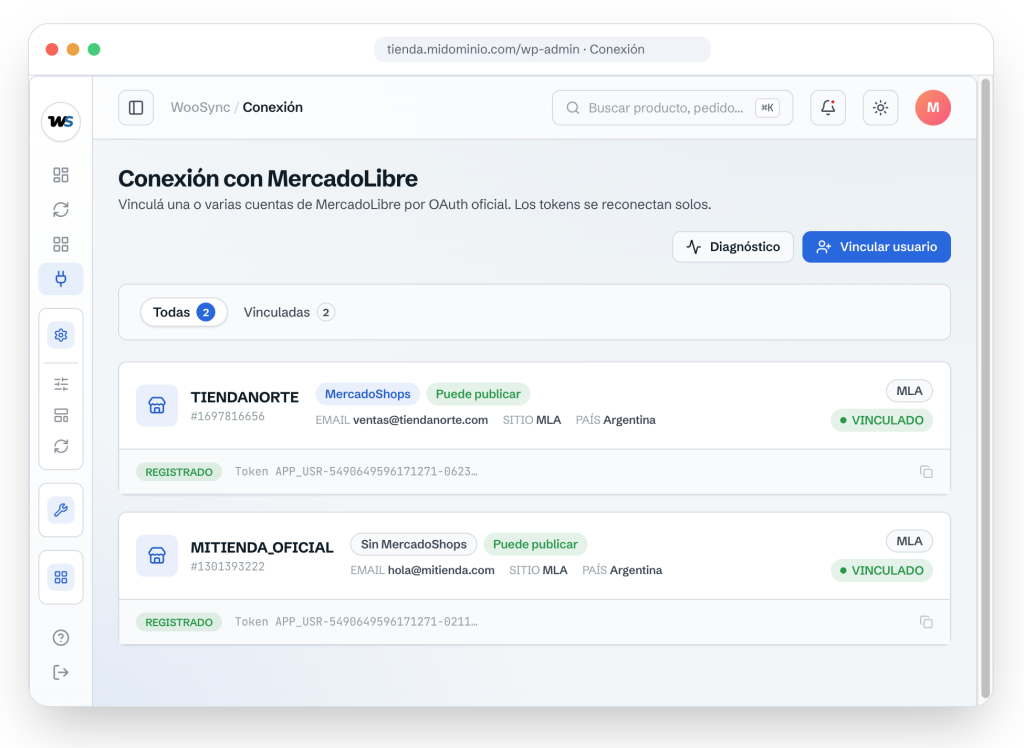Click the refresh icon below the layout icon
1024x748 pixels.
point(61,446)
